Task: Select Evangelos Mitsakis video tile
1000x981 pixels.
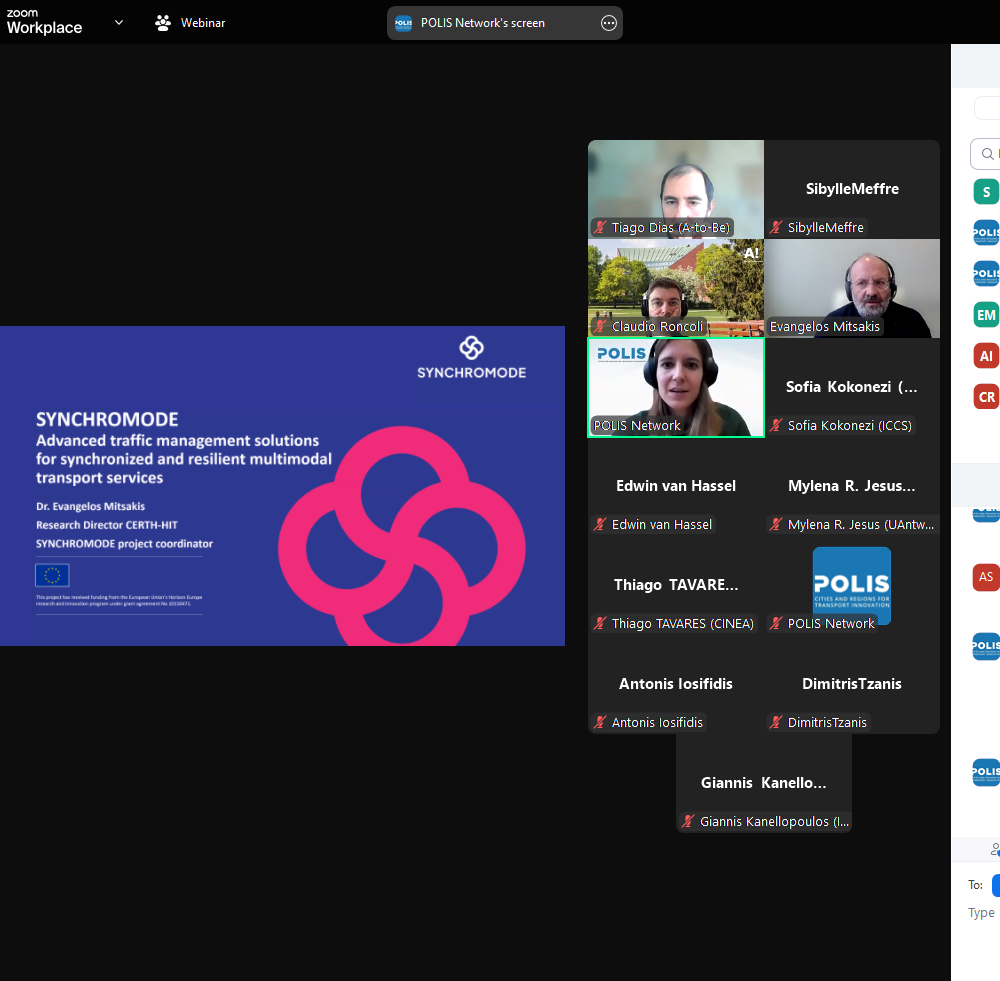Action: click(852, 288)
